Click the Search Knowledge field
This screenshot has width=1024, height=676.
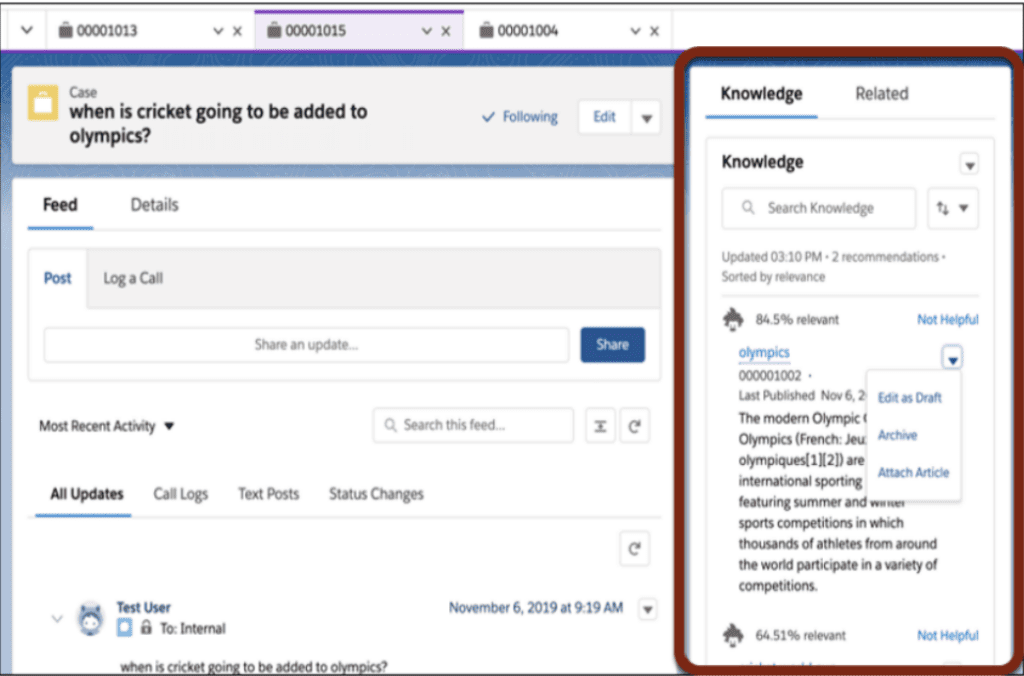point(819,208)
